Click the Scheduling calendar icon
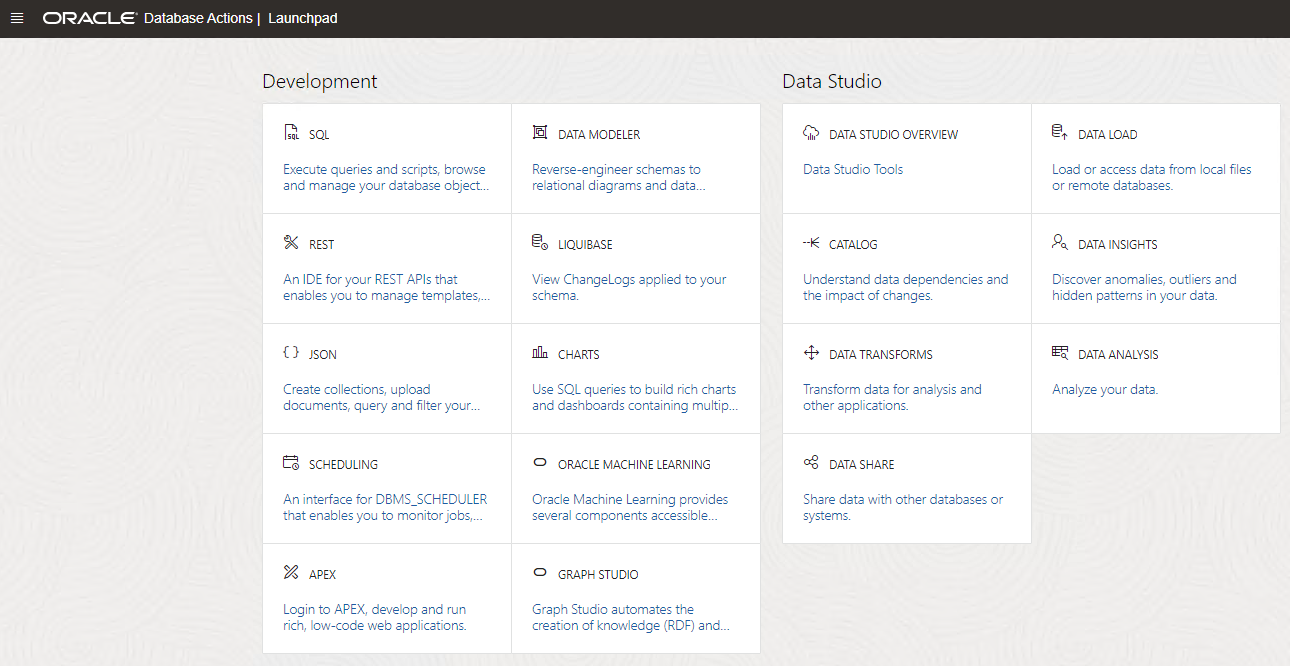Image resolution: width=1290 pixels, height=666 pixels. pyautogui.click(x=291, y=463)
